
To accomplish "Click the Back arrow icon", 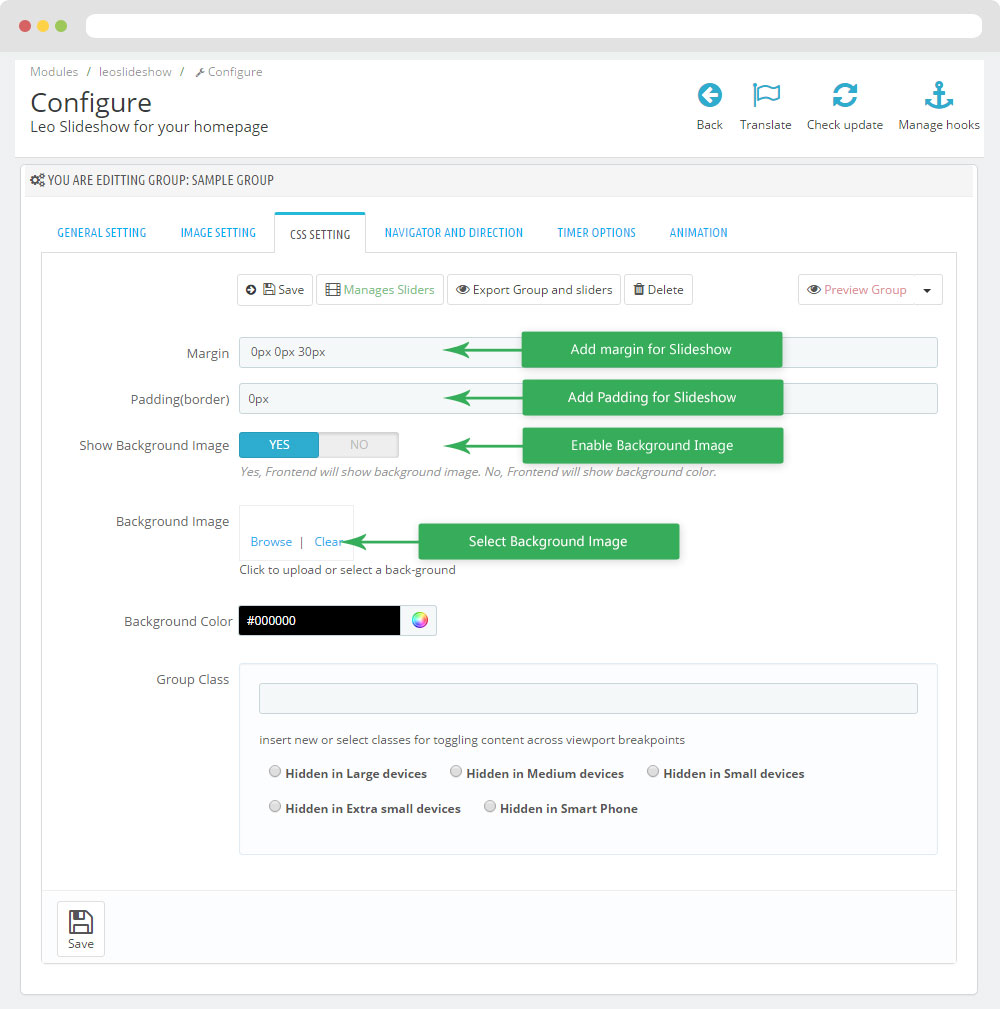I will [x=709, y=95].
